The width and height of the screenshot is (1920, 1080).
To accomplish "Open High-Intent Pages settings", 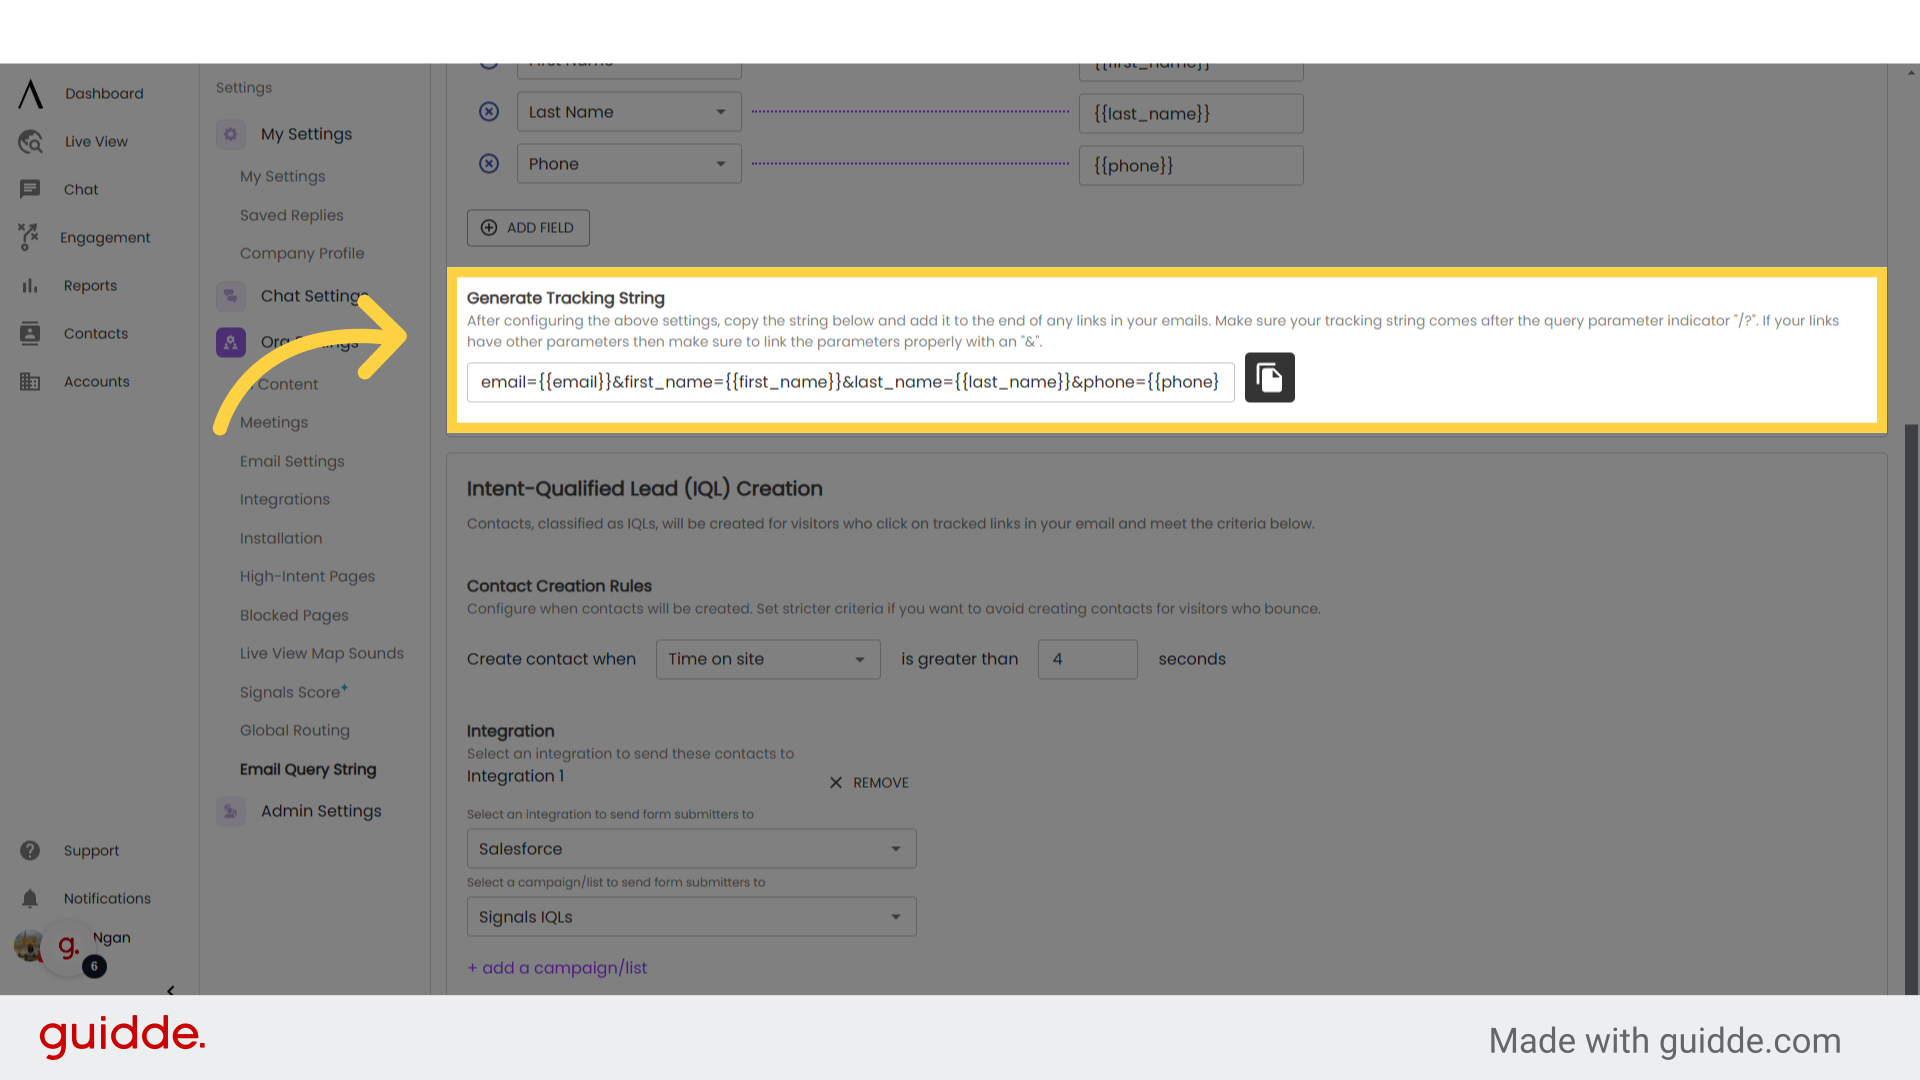I will (307, 576).
